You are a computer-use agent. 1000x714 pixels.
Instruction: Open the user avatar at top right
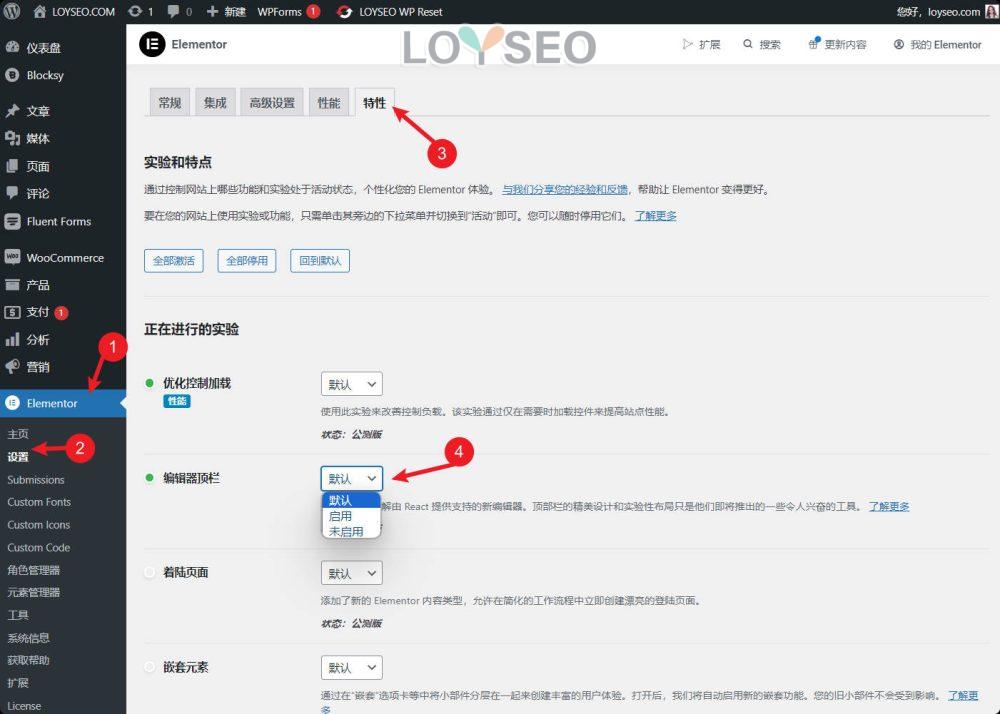tap(992, 11)
